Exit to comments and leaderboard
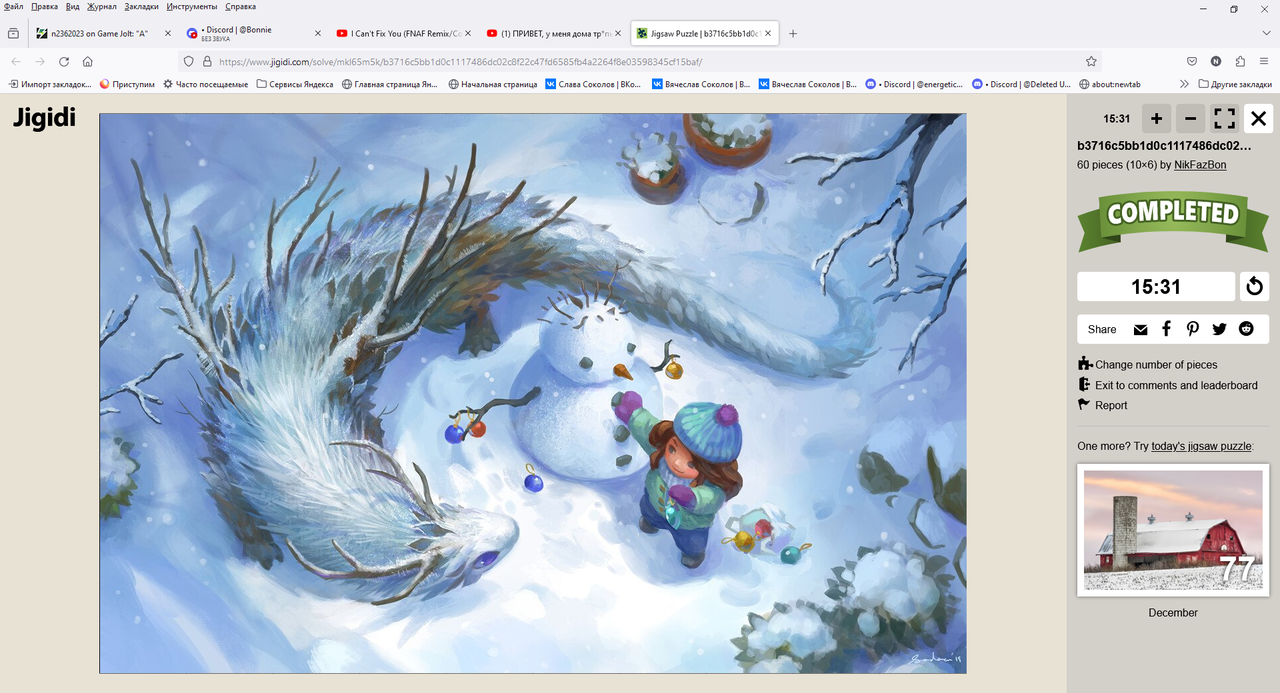This screenshot has width=1280, height=693. [1167, 385]
